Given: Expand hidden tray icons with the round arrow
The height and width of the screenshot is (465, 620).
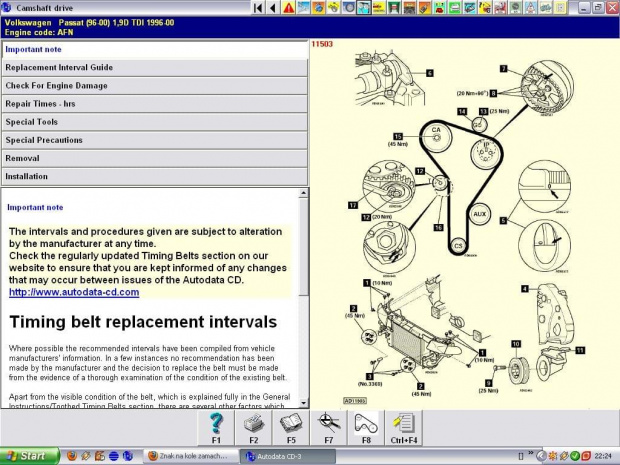Looking at the screenshot, I should click(542, 456).
